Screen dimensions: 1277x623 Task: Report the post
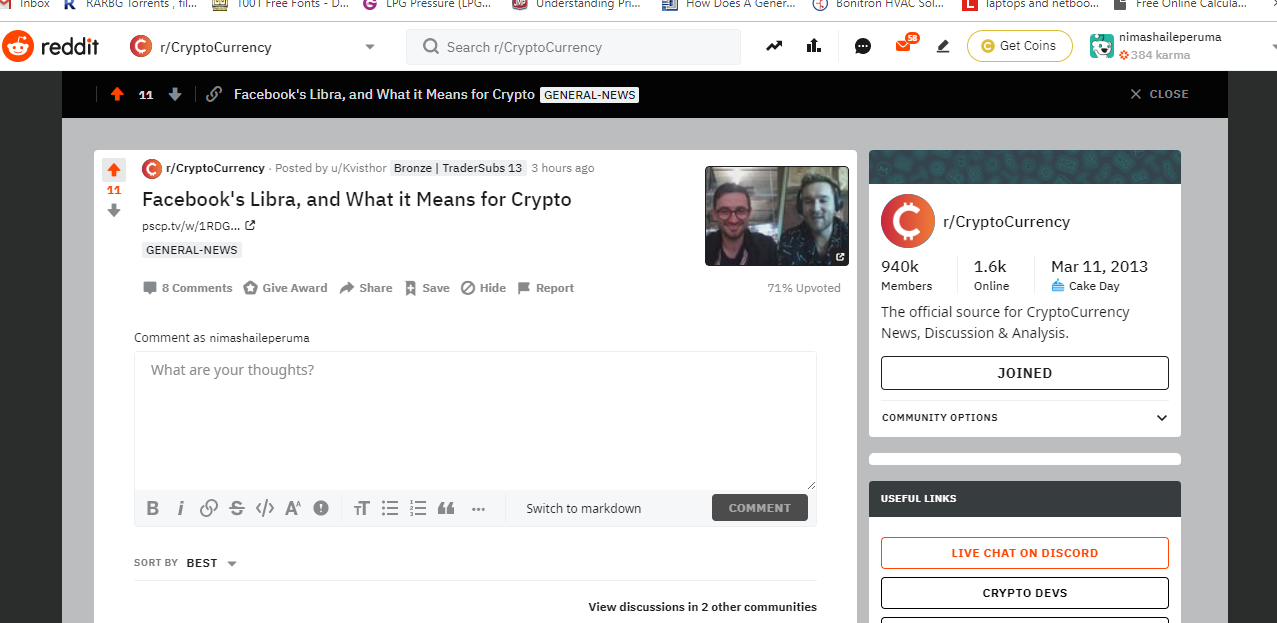click(546, 288)
